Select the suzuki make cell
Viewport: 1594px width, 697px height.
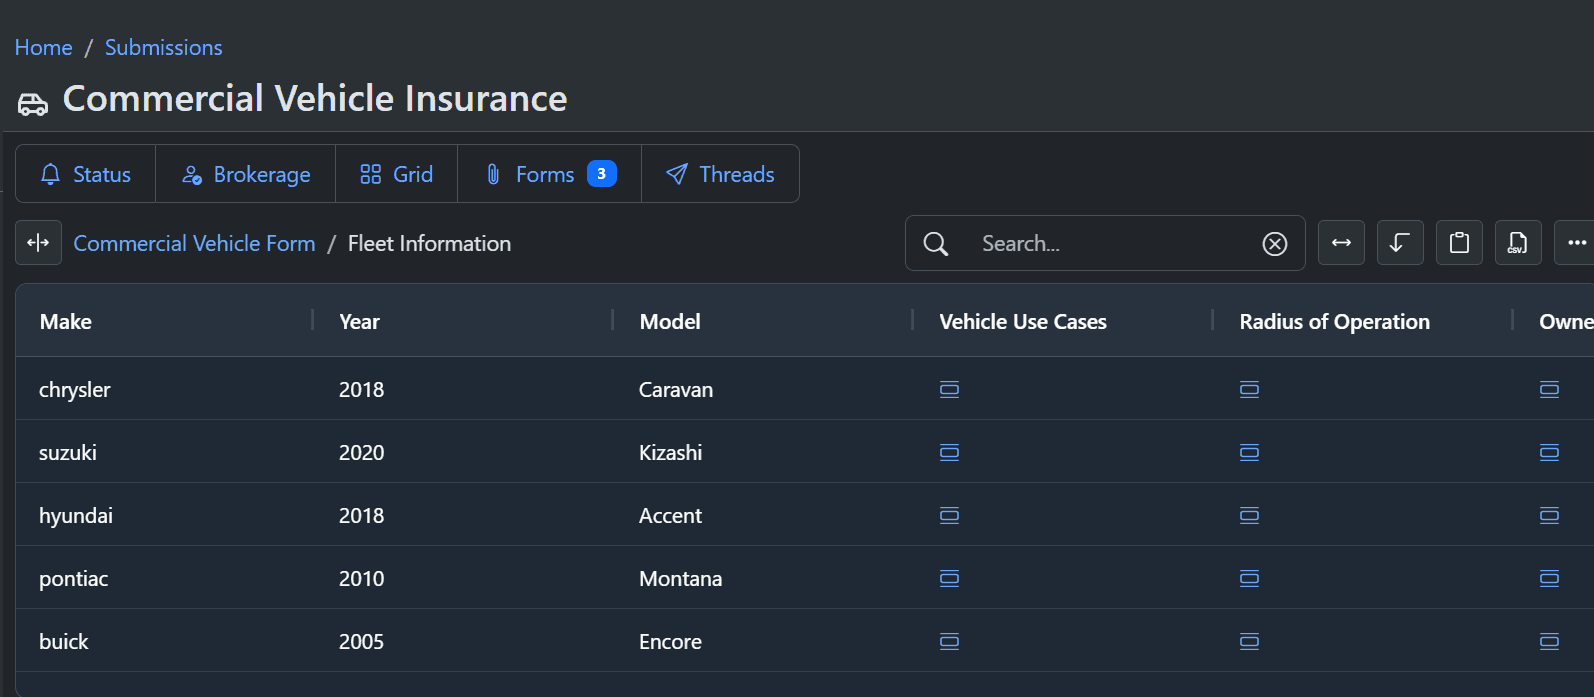pyautogui.click(x=165, y=452)
